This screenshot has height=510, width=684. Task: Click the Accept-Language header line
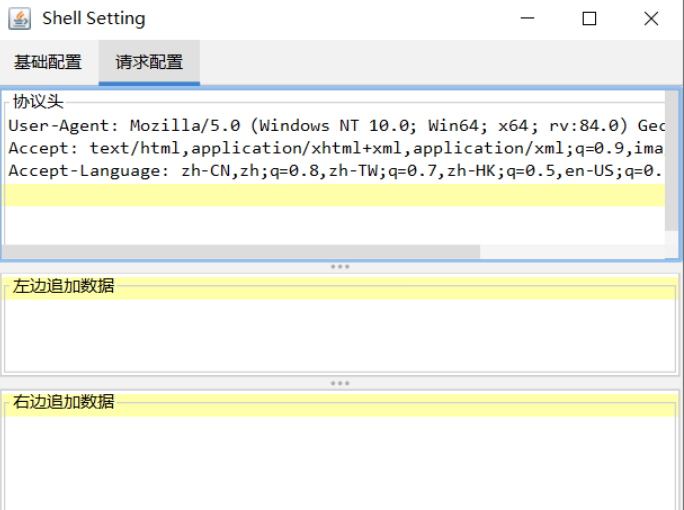300,171
